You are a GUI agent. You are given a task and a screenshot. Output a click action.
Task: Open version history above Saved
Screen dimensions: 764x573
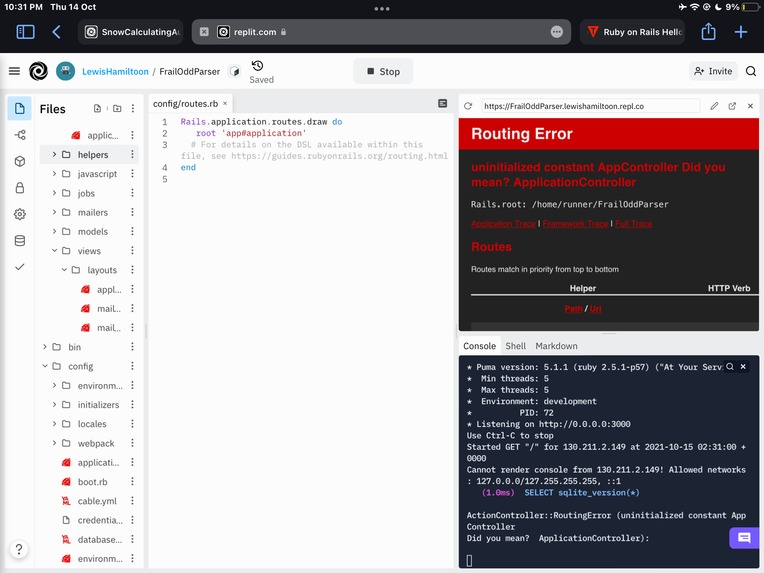pyautogui.click(x=258, y=65)
